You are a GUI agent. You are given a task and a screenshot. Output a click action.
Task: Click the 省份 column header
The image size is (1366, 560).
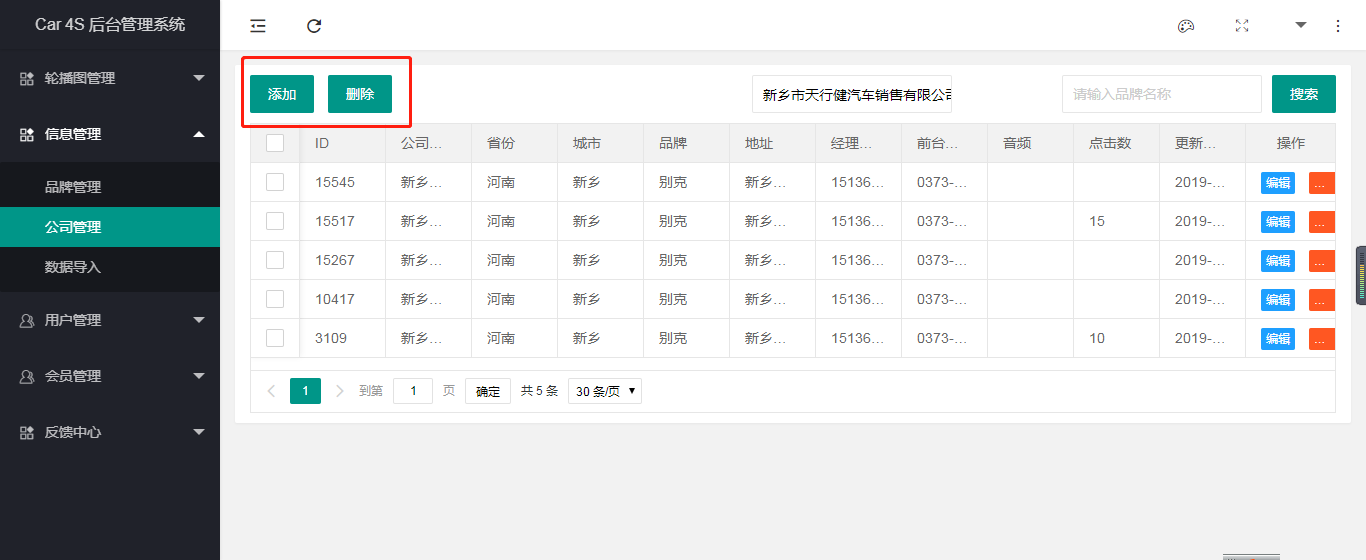[x=515, y=143]
